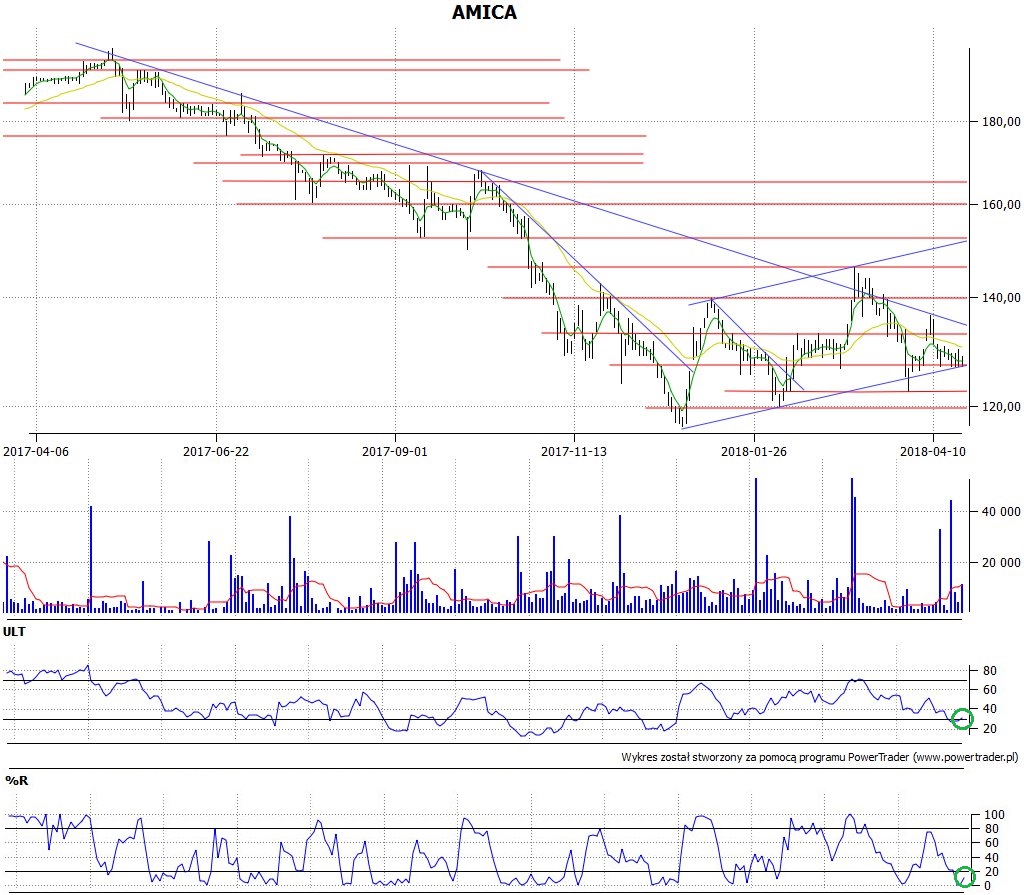Viewport: 1024px width, 895px height.
Task: Click the green circle on %R indicator
Action: 964,876
